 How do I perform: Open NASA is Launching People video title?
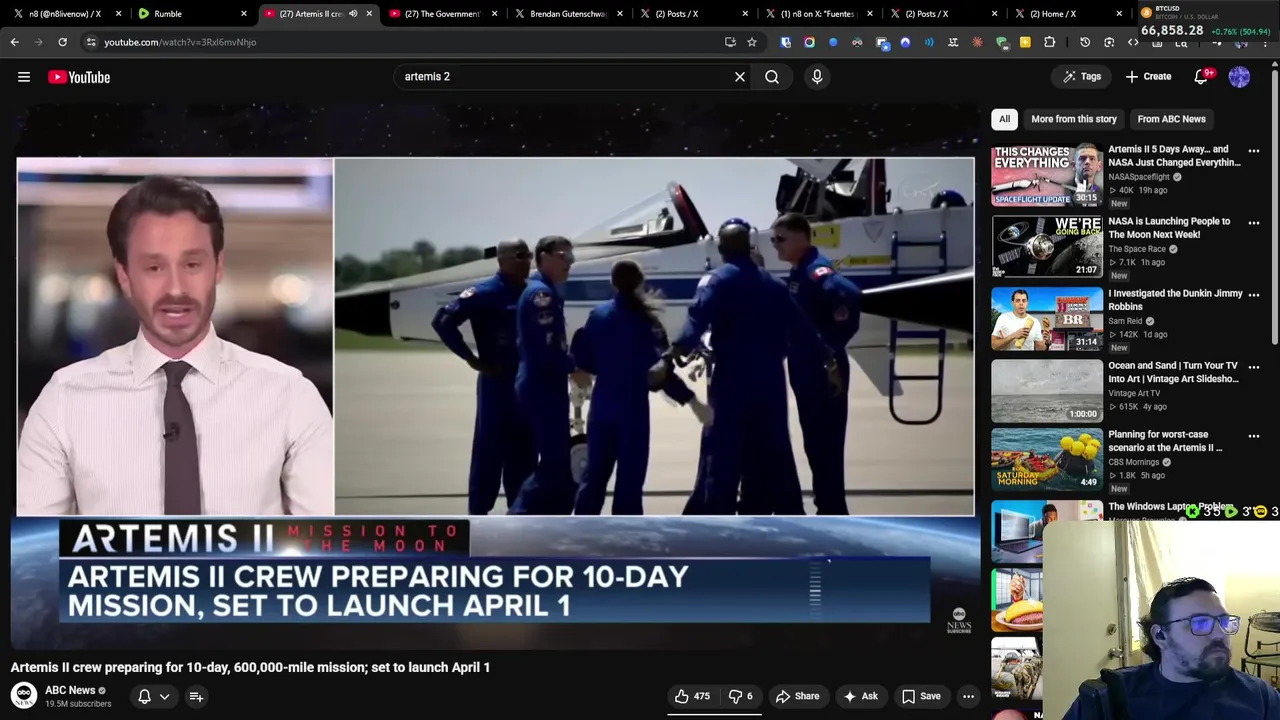pos(1169,228)
